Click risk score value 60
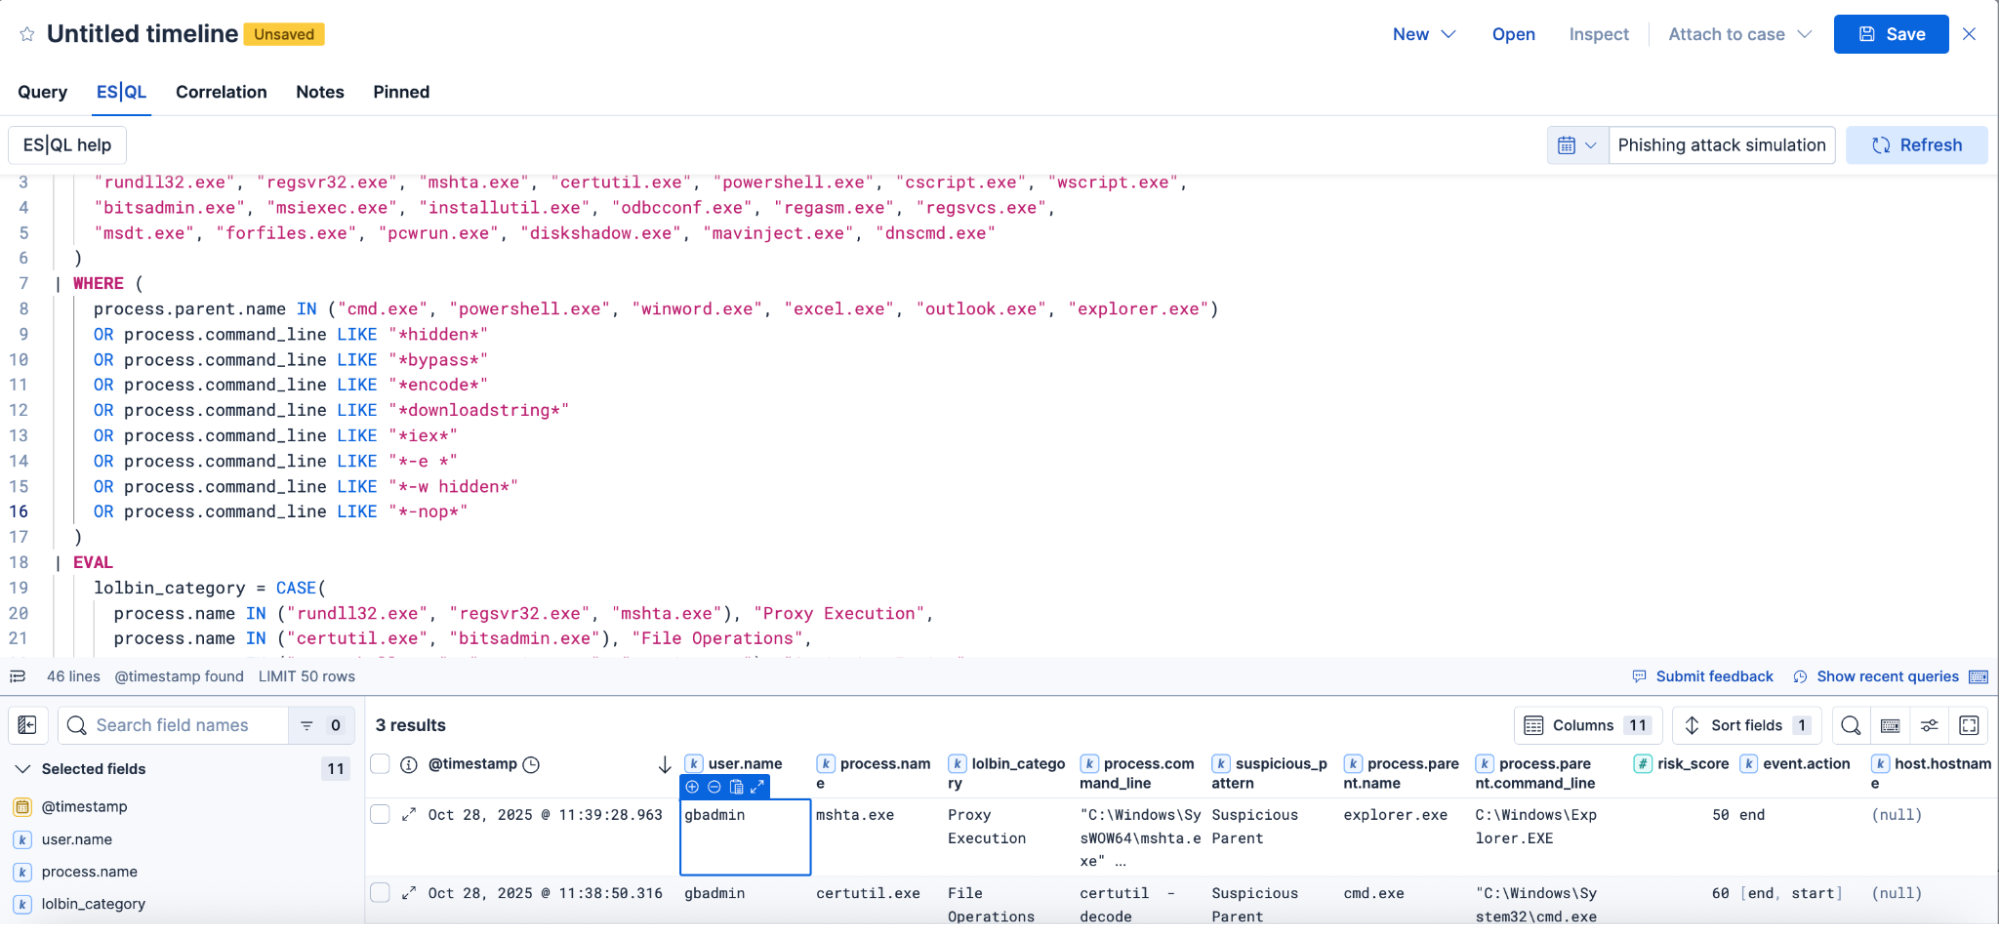Image resolution: width=1999 pixels, height=925 pixels. point(1720,893)
